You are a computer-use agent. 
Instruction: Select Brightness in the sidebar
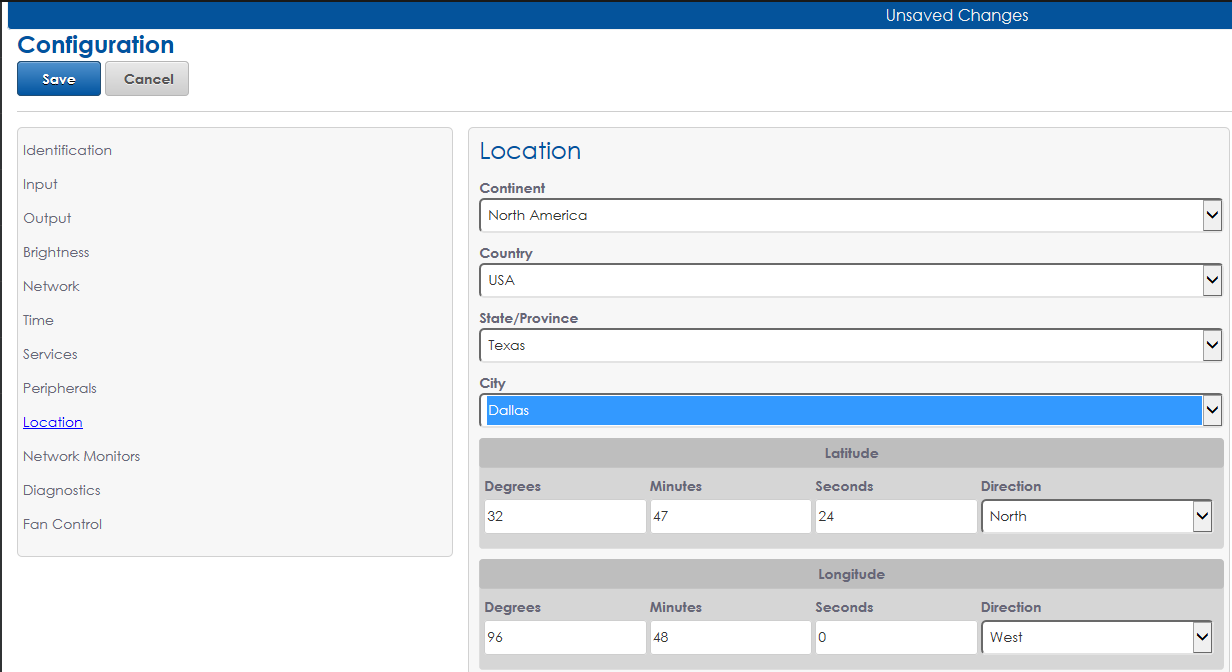click(x=56, y=252)
